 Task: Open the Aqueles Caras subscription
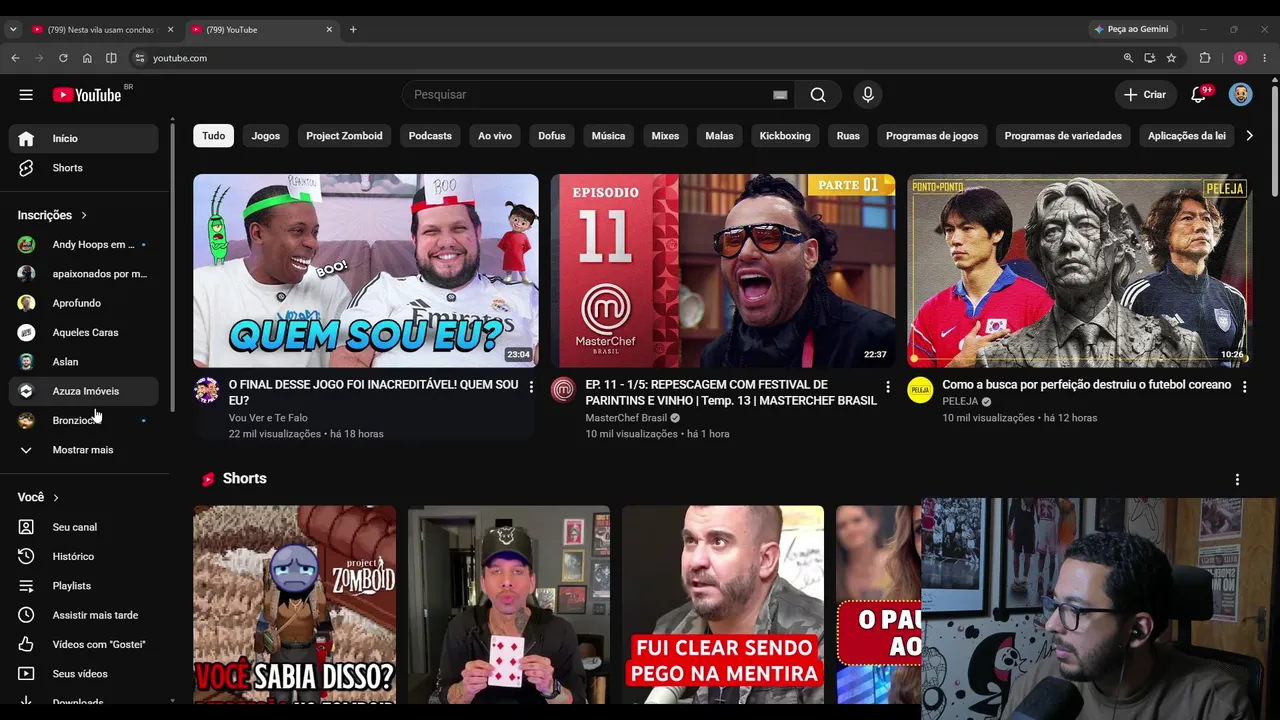click(84, 332)
